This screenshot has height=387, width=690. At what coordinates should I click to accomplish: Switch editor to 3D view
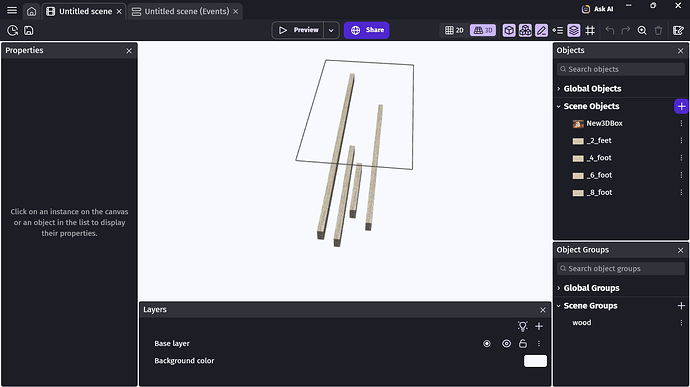483,30
